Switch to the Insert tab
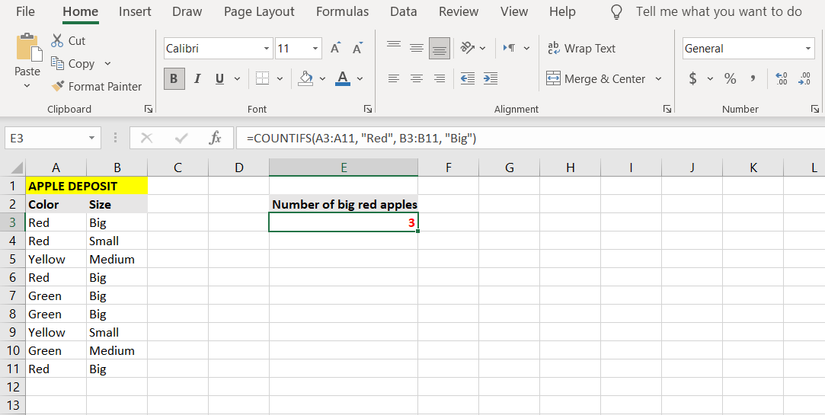Viewport: 825px width, 415px height. (x=135, y=12)
